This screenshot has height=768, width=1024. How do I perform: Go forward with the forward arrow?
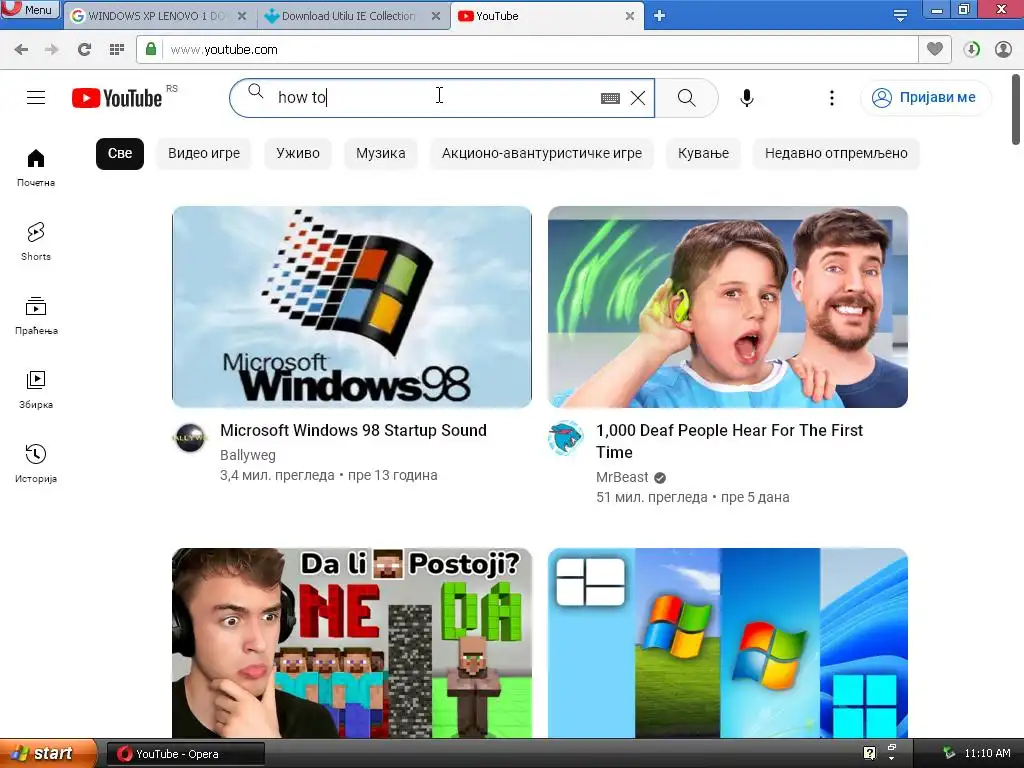point(52,49)
